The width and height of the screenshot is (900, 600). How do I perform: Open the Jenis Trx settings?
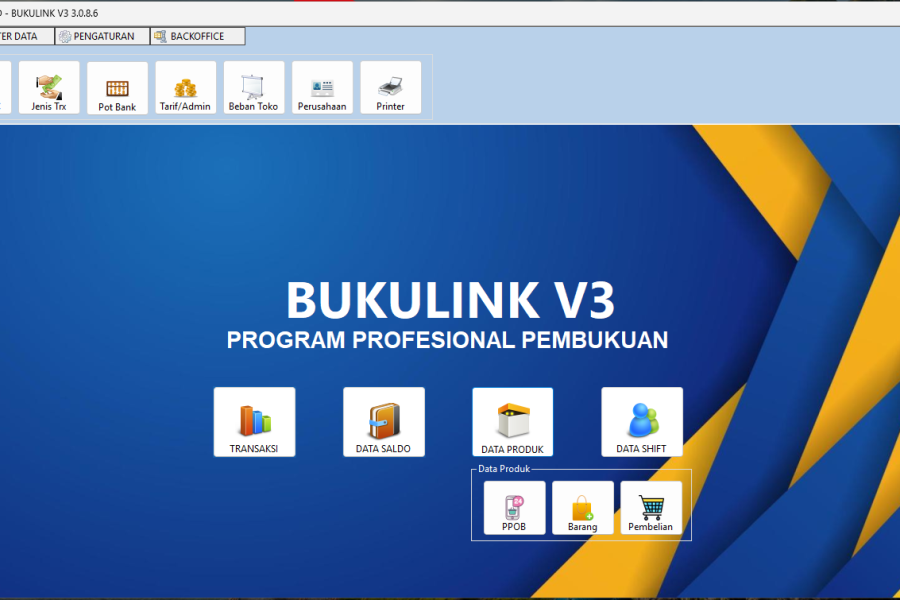pos(49,88)
